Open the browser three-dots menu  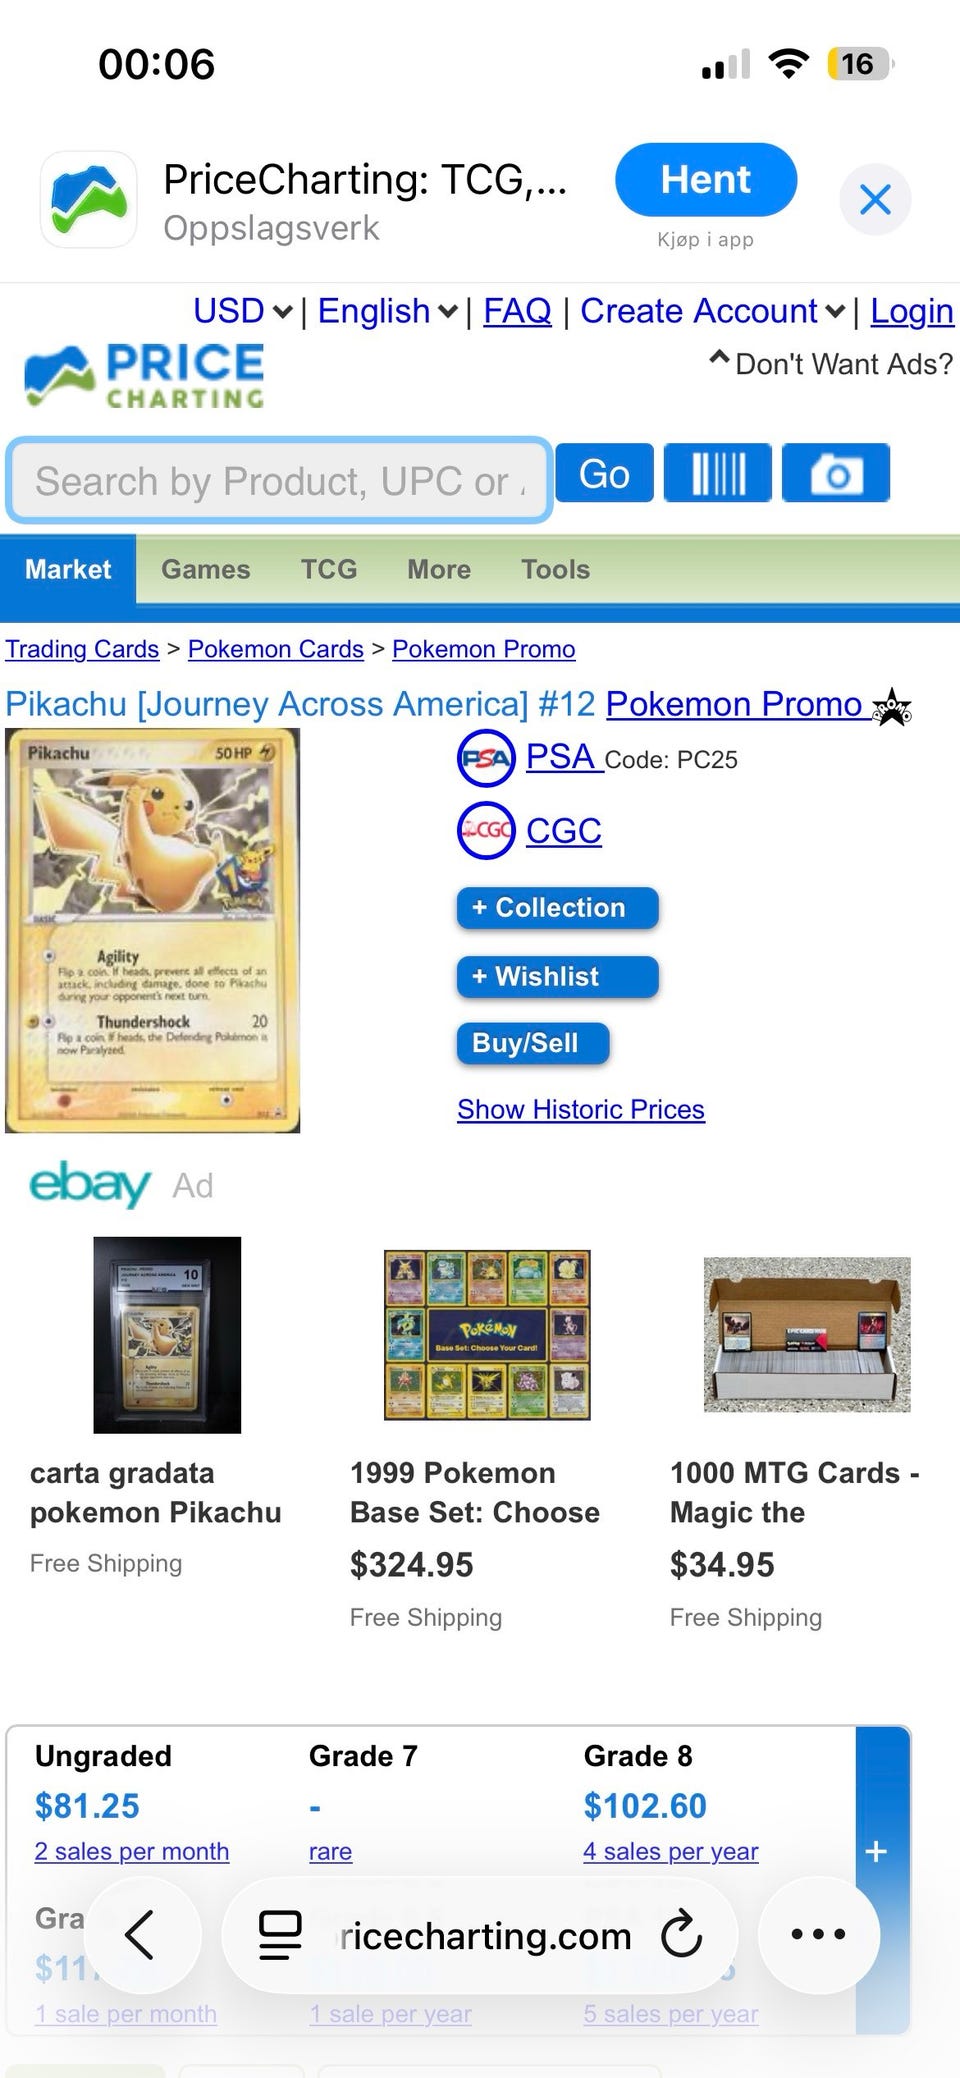(x=818, y=1935)
